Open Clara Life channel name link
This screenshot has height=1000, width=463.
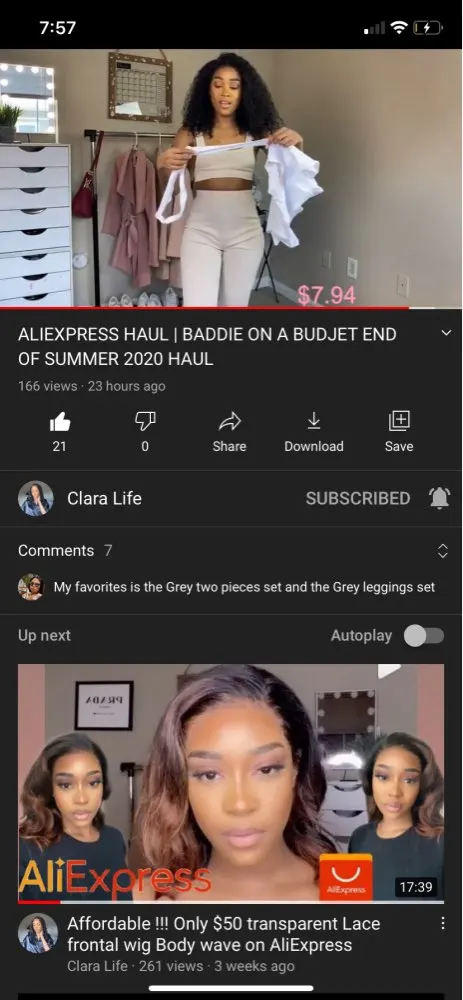(x=105, y=498)
